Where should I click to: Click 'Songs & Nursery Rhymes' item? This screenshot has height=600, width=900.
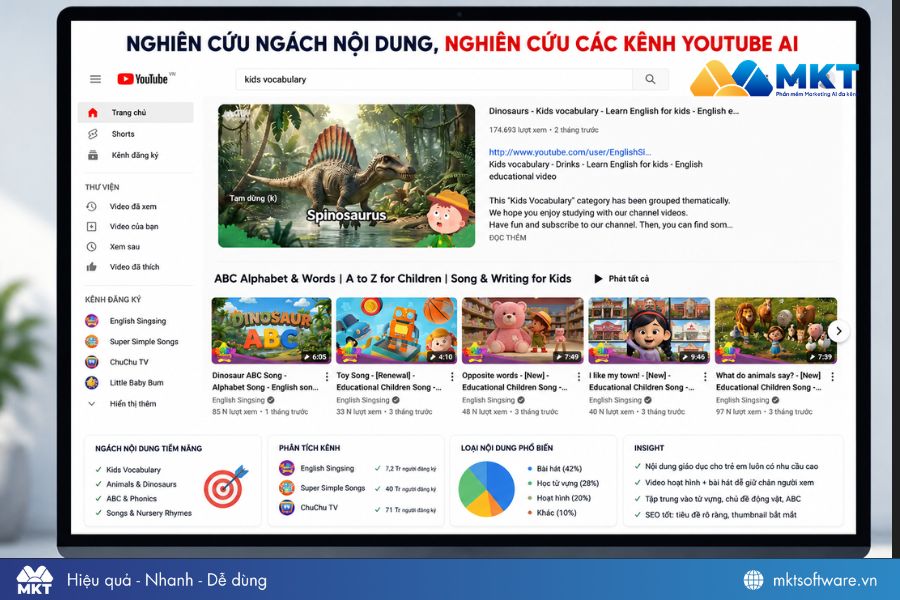[149, 513]
